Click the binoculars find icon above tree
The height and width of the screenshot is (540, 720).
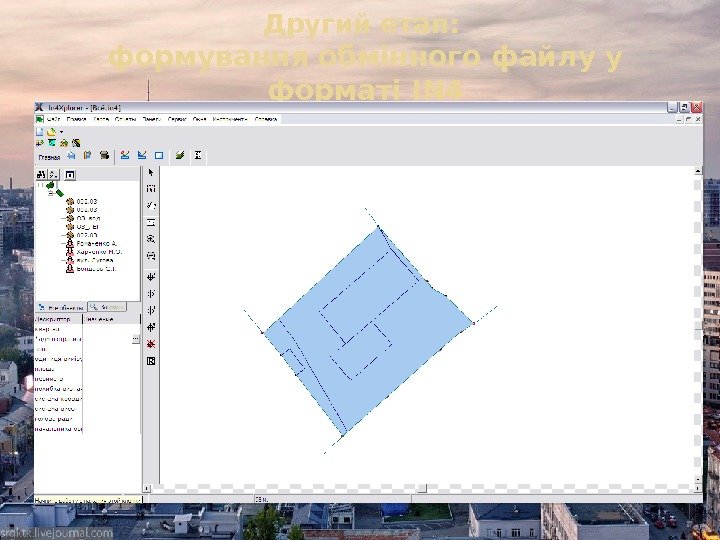(41, 174)
